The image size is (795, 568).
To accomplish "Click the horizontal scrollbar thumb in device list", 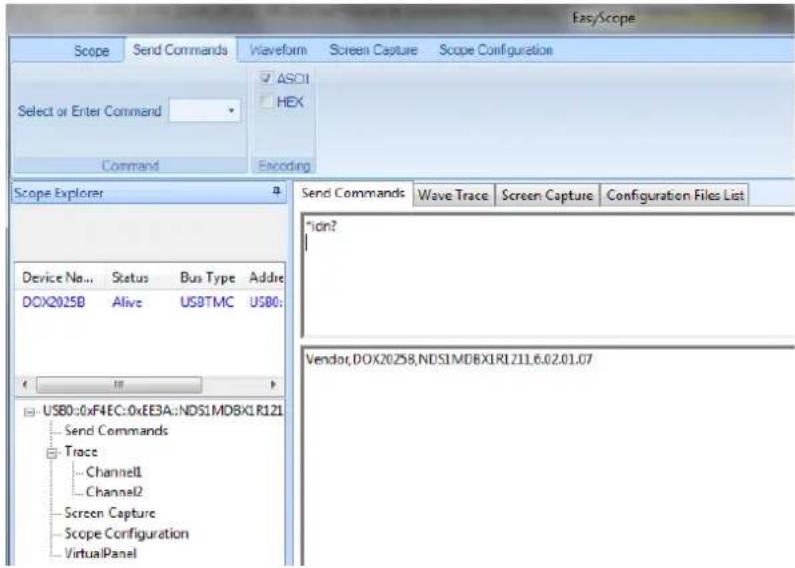I will click(119, 384).
